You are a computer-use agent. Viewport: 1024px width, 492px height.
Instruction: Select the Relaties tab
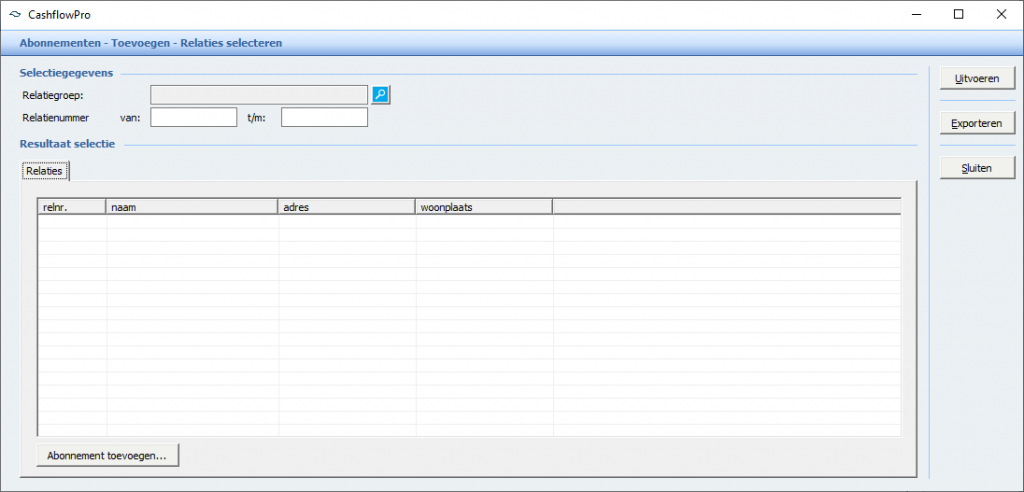click(44, 171)
